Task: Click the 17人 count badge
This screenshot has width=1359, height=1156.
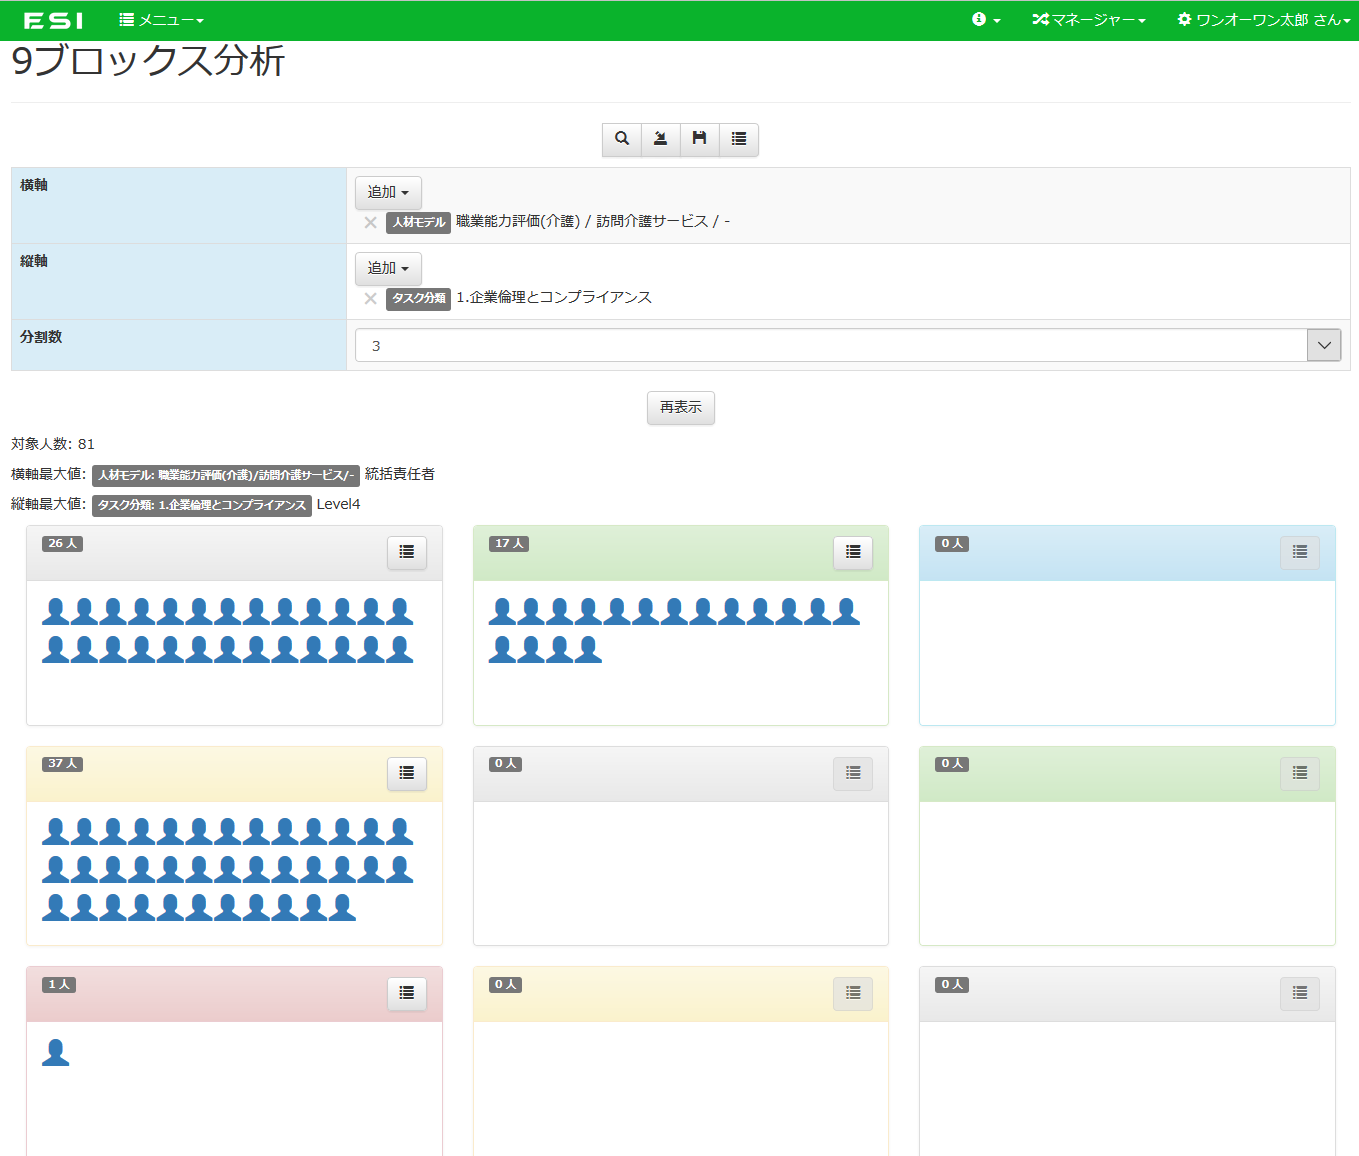Action: pos(509,543)
